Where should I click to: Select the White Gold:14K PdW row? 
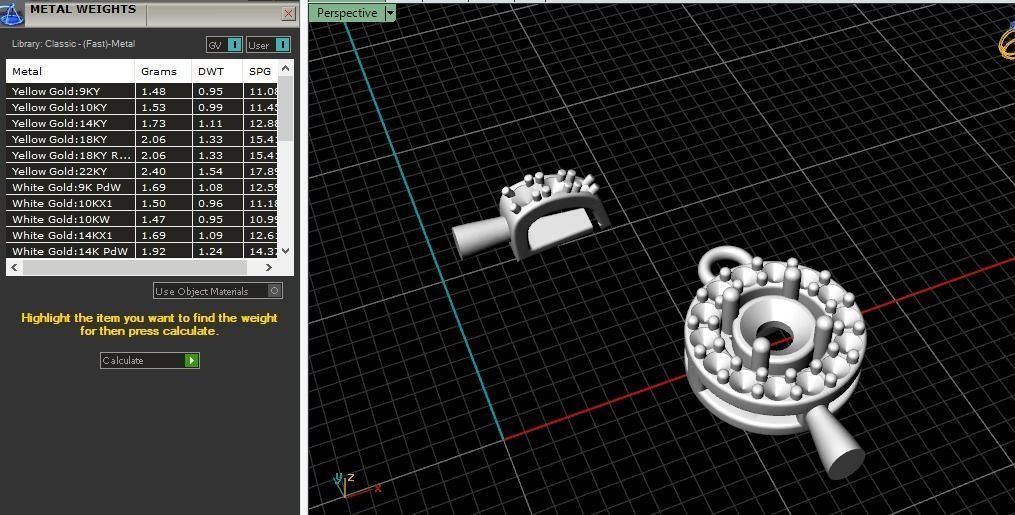[142, 251]
